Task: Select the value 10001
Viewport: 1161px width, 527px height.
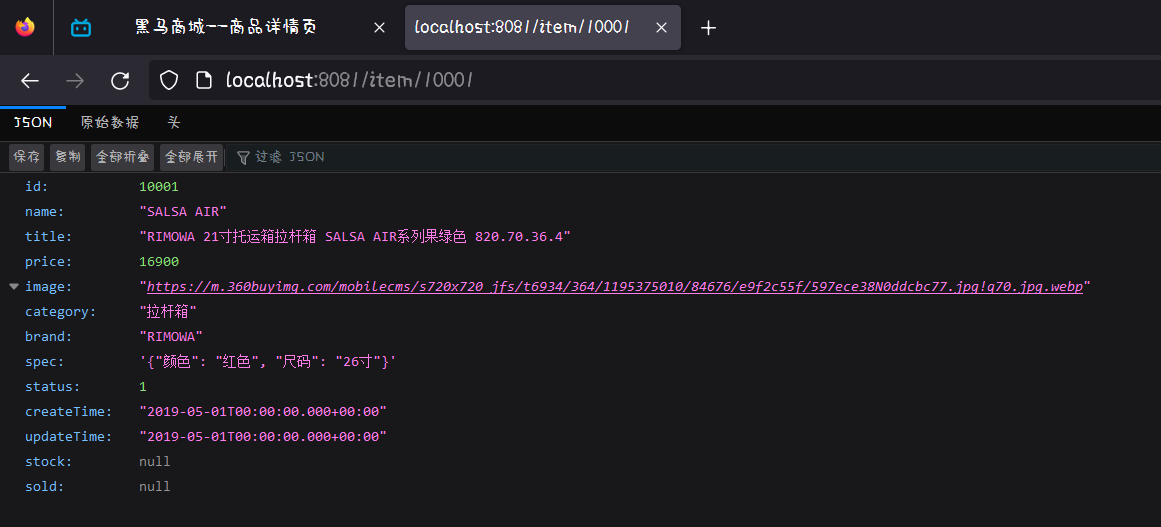Action: pos(158,187)
